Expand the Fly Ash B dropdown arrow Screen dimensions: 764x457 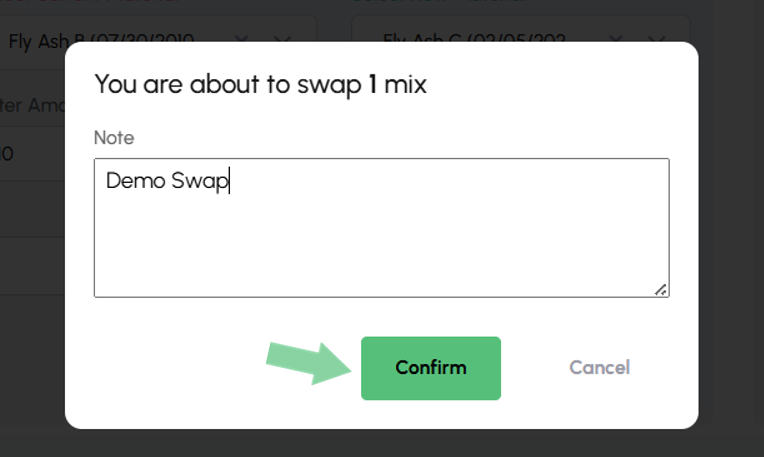pos(282,40)
